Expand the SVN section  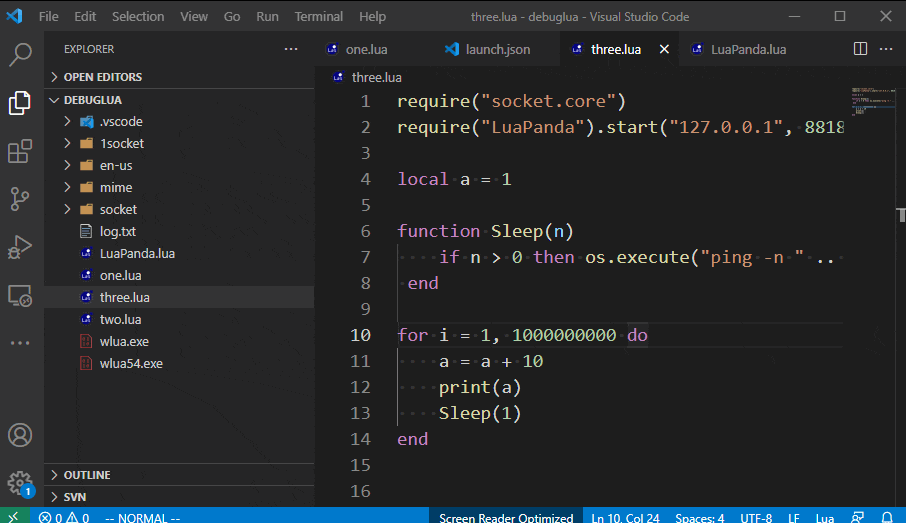coord(179,496)
